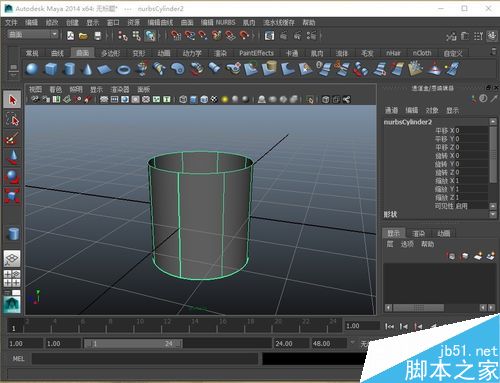The width and height of the screenshot is (500, 383).
Task: Activate the Select tool arrow in toolbox
Action: coord(12,100)
